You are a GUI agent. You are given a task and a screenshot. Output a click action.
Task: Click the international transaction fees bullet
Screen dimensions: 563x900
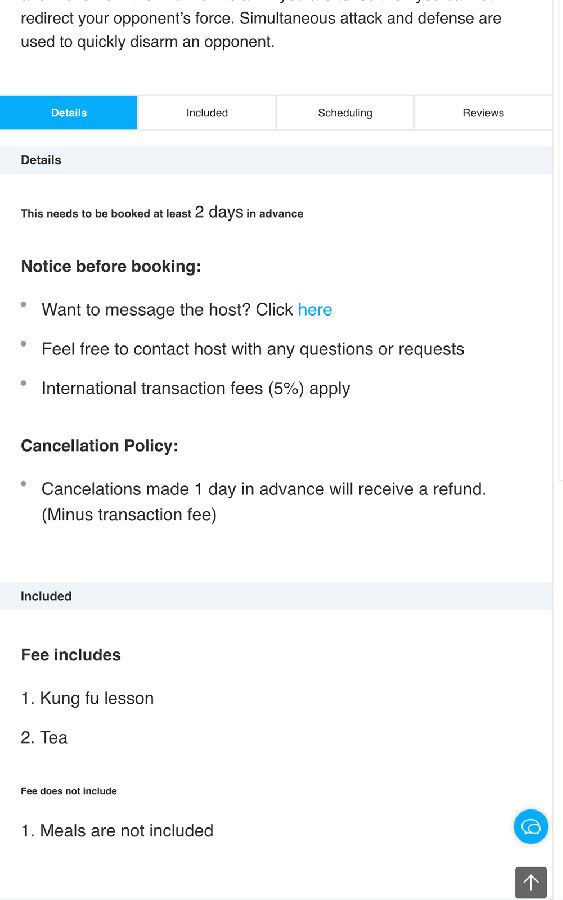point(196,389)
